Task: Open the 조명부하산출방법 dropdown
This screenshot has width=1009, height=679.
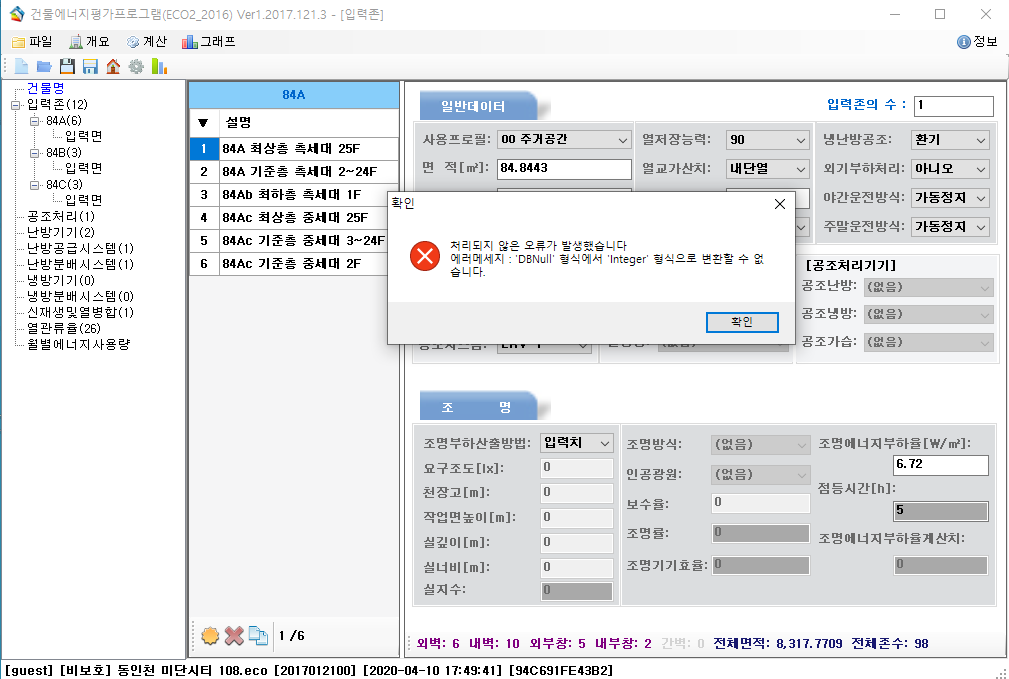Action: (x=577, y=442)
